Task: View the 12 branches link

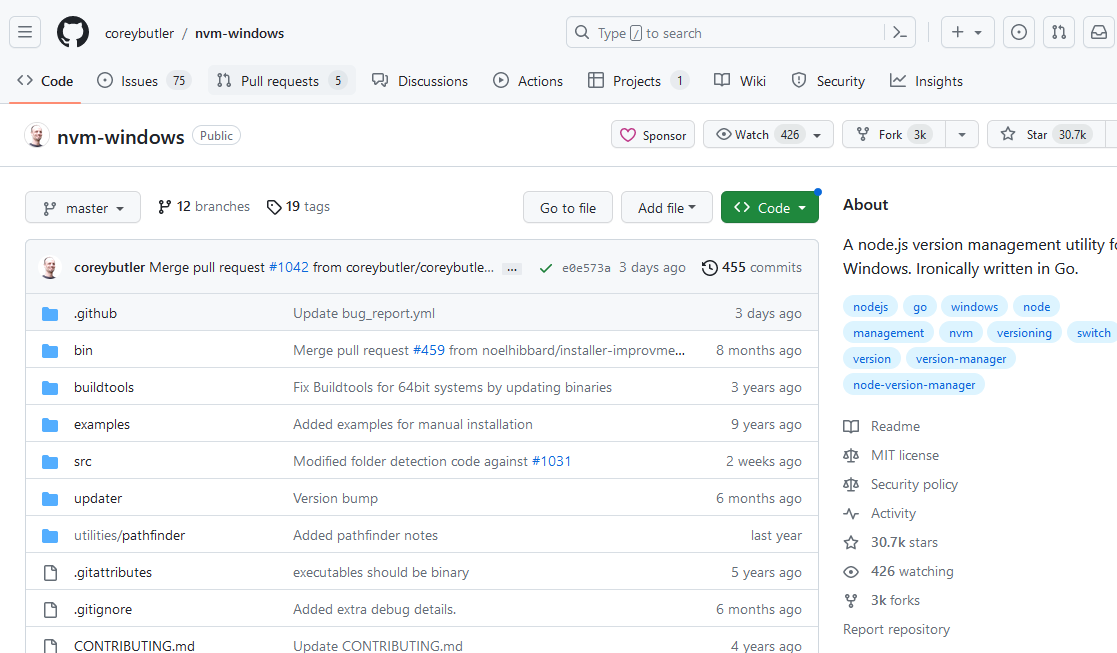Action: [204, 207]
